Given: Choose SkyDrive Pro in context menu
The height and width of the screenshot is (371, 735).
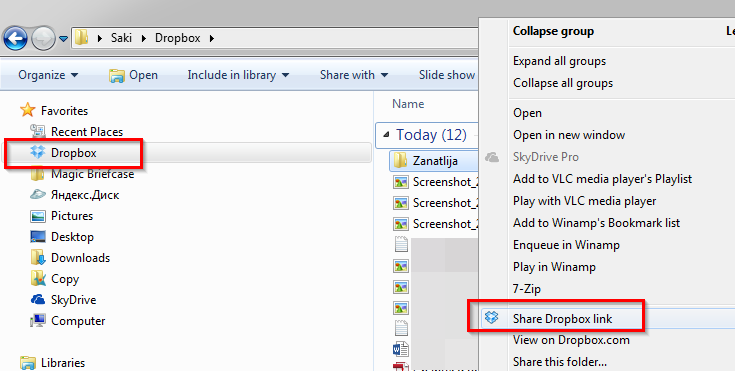Looking at the screenshot, I should pos(546,157).
